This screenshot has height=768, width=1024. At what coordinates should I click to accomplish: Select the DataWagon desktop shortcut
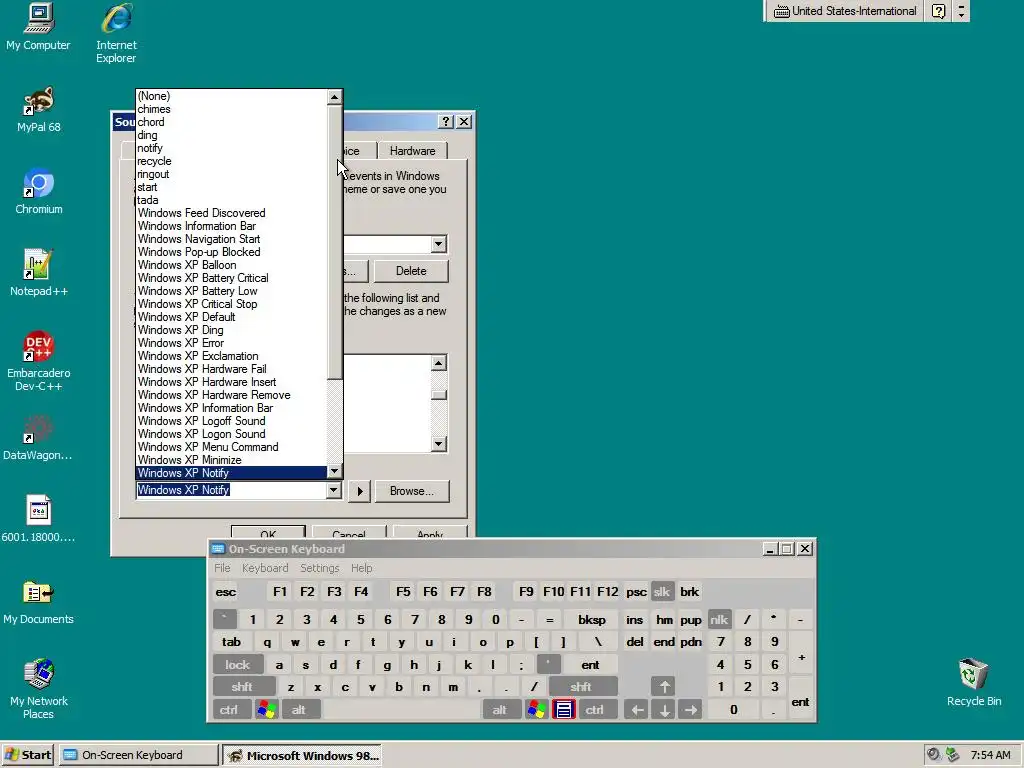38,438
